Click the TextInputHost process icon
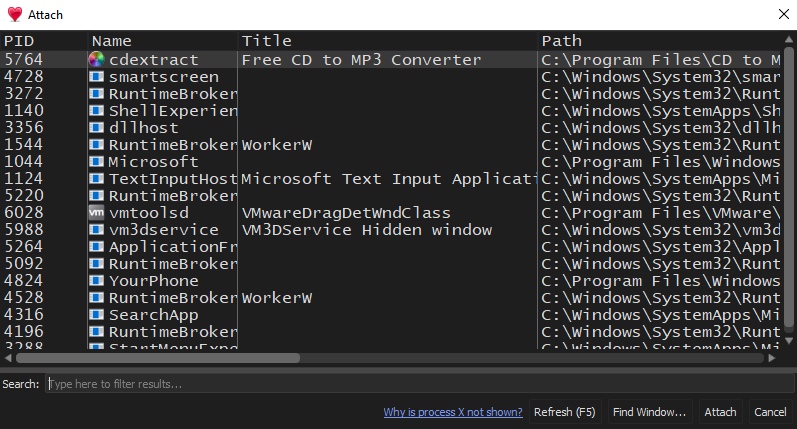 tap(97, 179)
